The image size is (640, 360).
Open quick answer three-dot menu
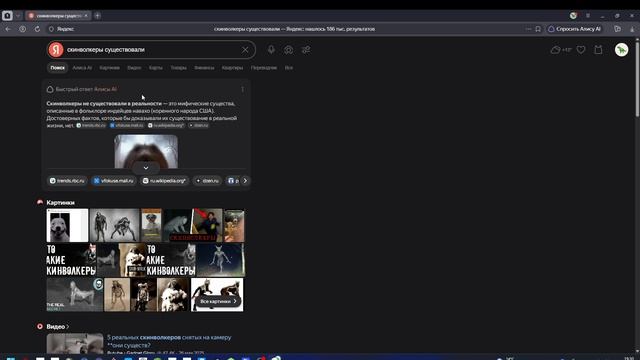242,89
